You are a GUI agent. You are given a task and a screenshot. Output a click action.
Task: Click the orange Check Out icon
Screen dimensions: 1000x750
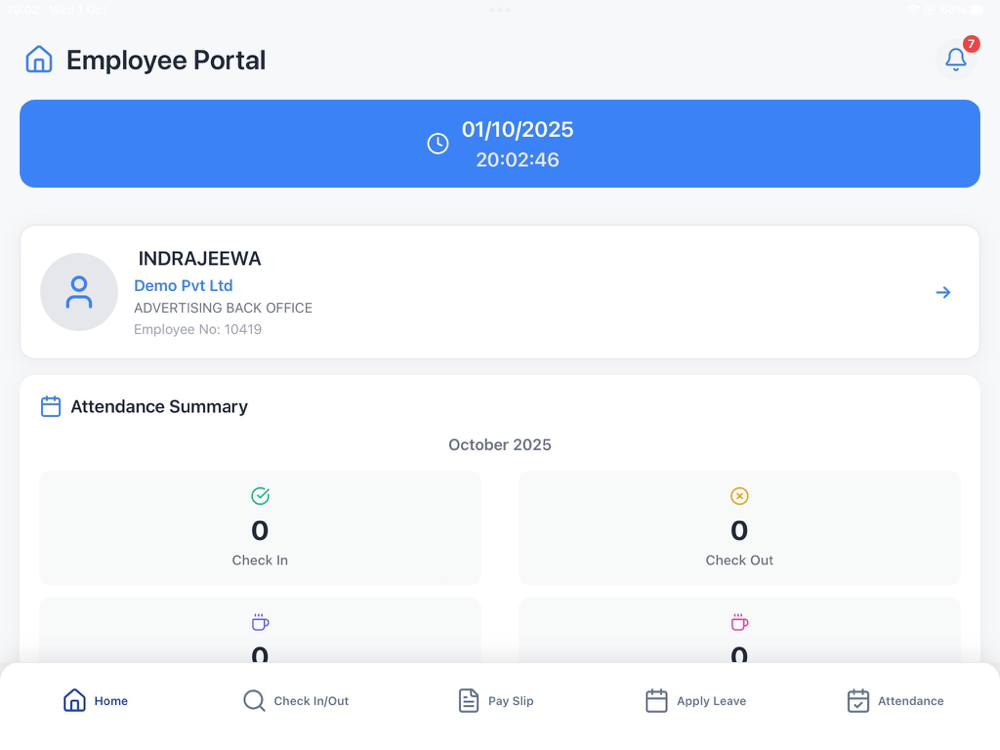[x=739, y=496]
